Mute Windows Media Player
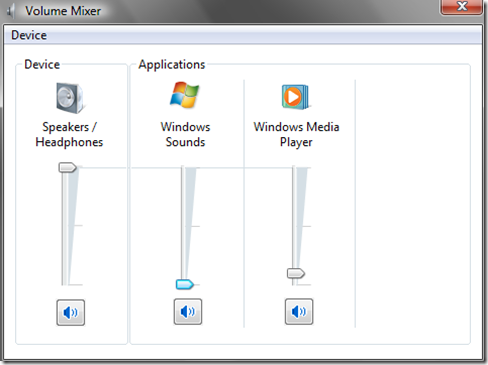 point(299,312)
